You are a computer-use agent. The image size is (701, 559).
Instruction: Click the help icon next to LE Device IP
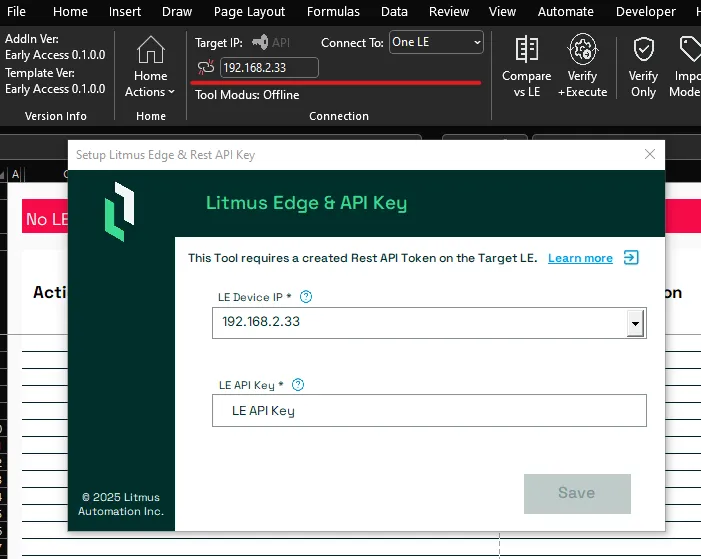coord(306,296)
